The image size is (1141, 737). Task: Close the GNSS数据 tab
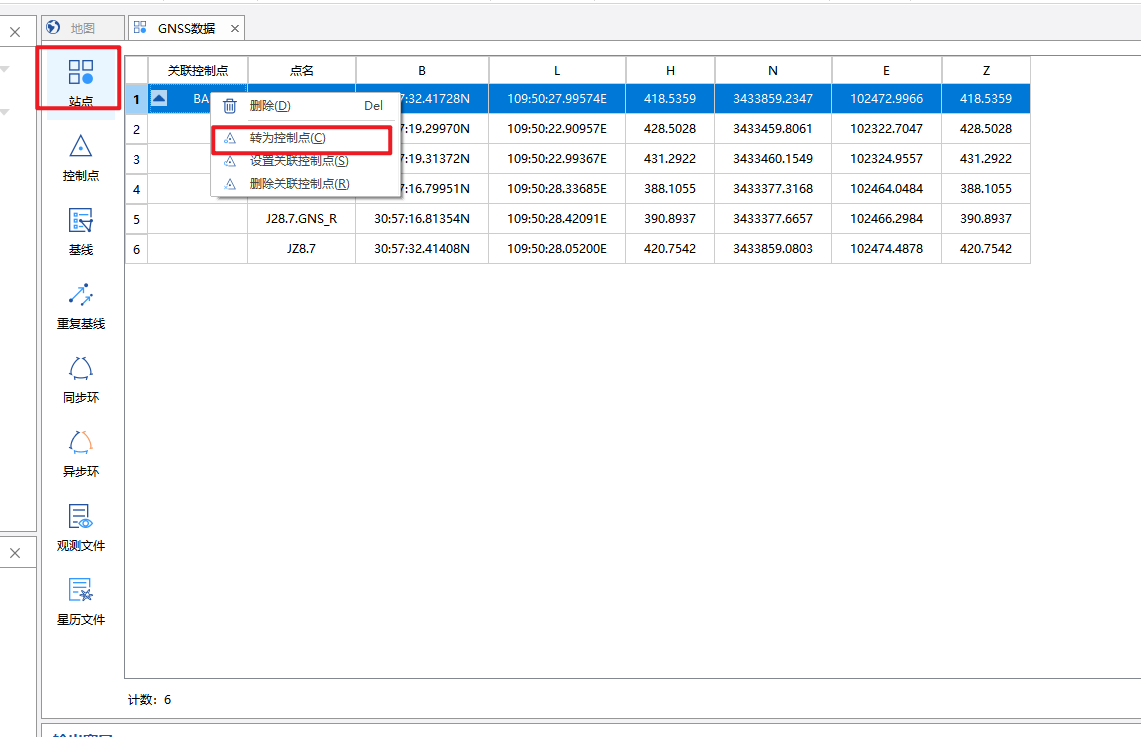tap(234, 29)
